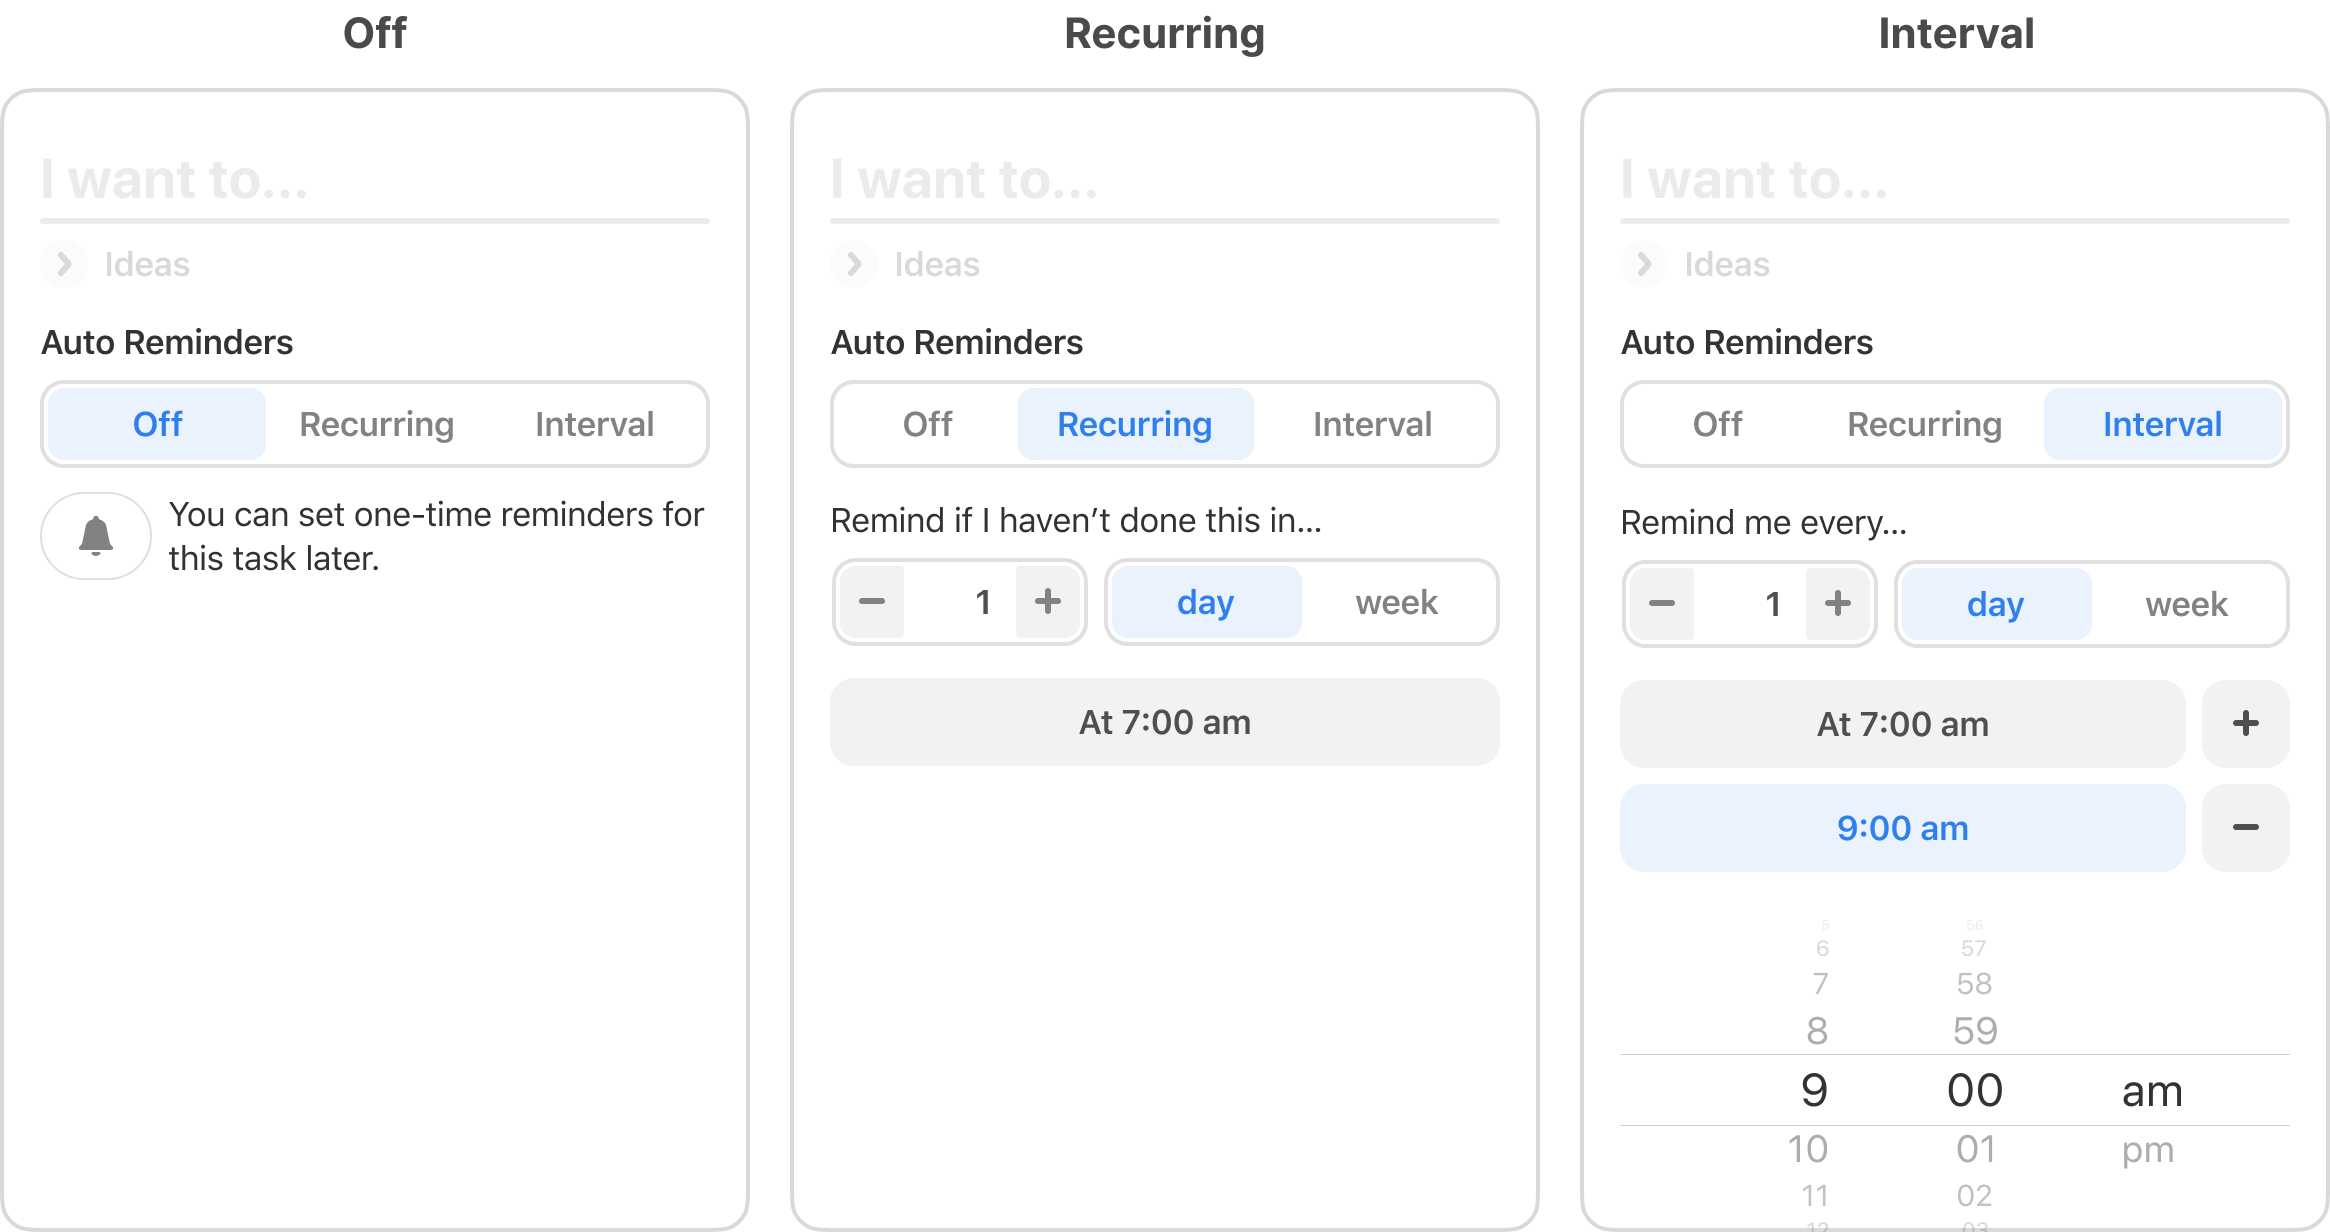
Task: Remove the 9:00 am time with minus button
Action: coord(2246,828)
